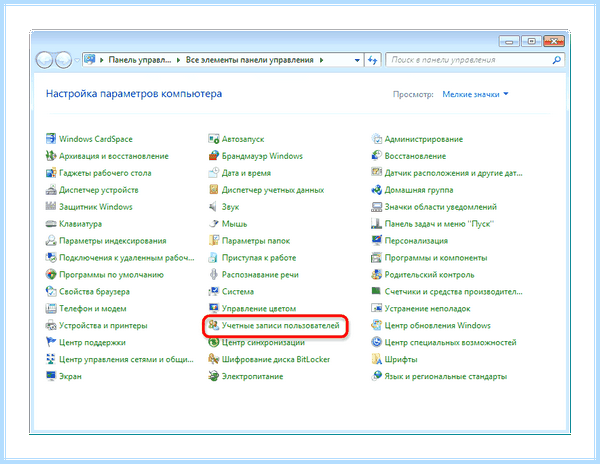Image resolution: width=600 pixels, height=464 pixels.
Task: Open Защитник Windows icon
Action: (51, 206)
